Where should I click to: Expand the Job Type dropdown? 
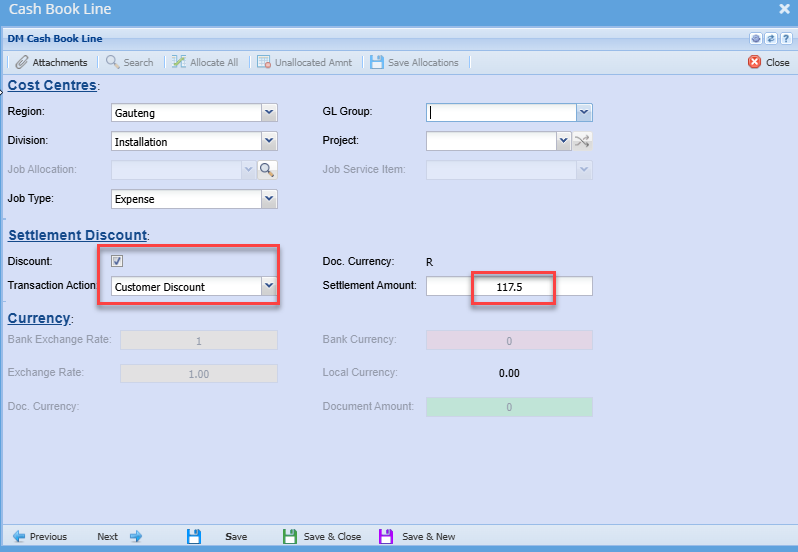click(269, 199)
